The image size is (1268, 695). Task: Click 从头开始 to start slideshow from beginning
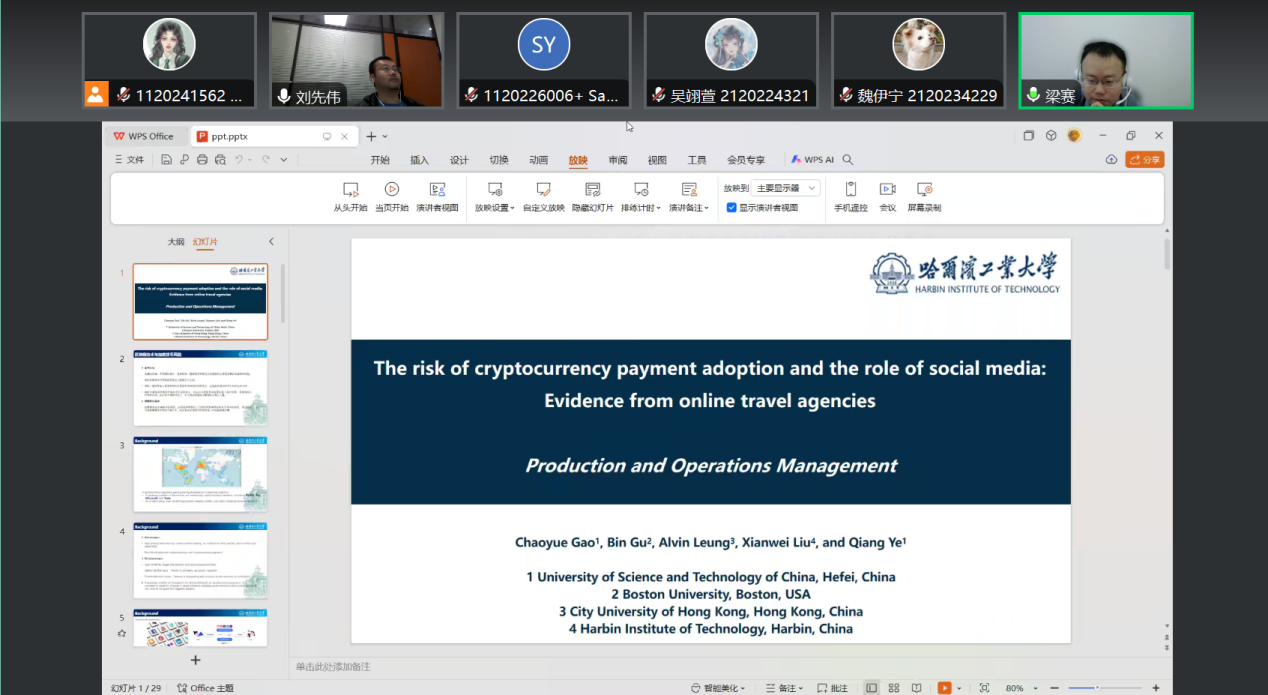350,196
